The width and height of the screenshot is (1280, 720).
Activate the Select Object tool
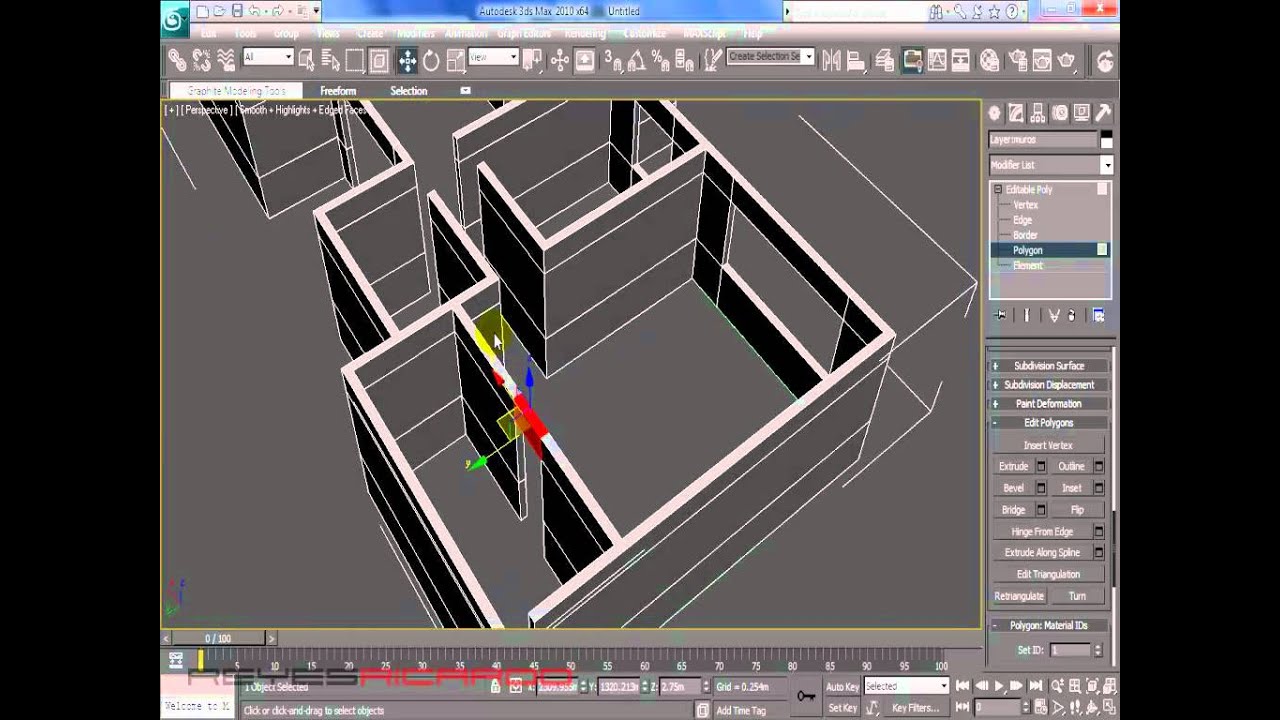coord(307,61)
